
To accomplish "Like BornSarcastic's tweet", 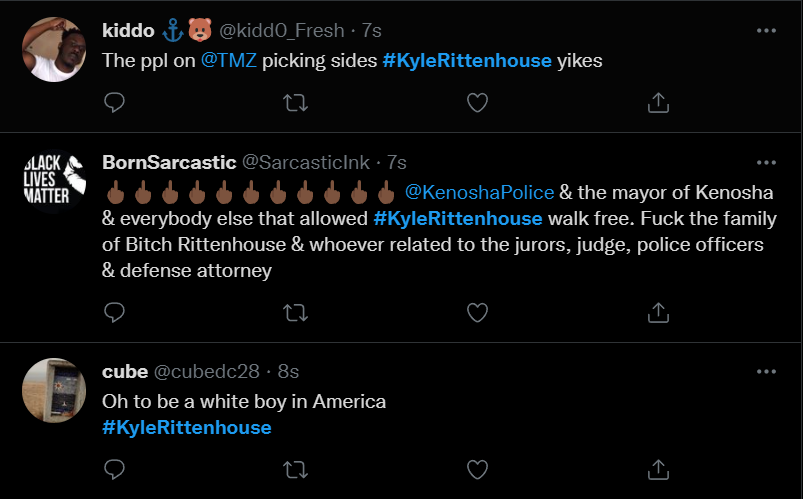I will [x=478, y=313].
